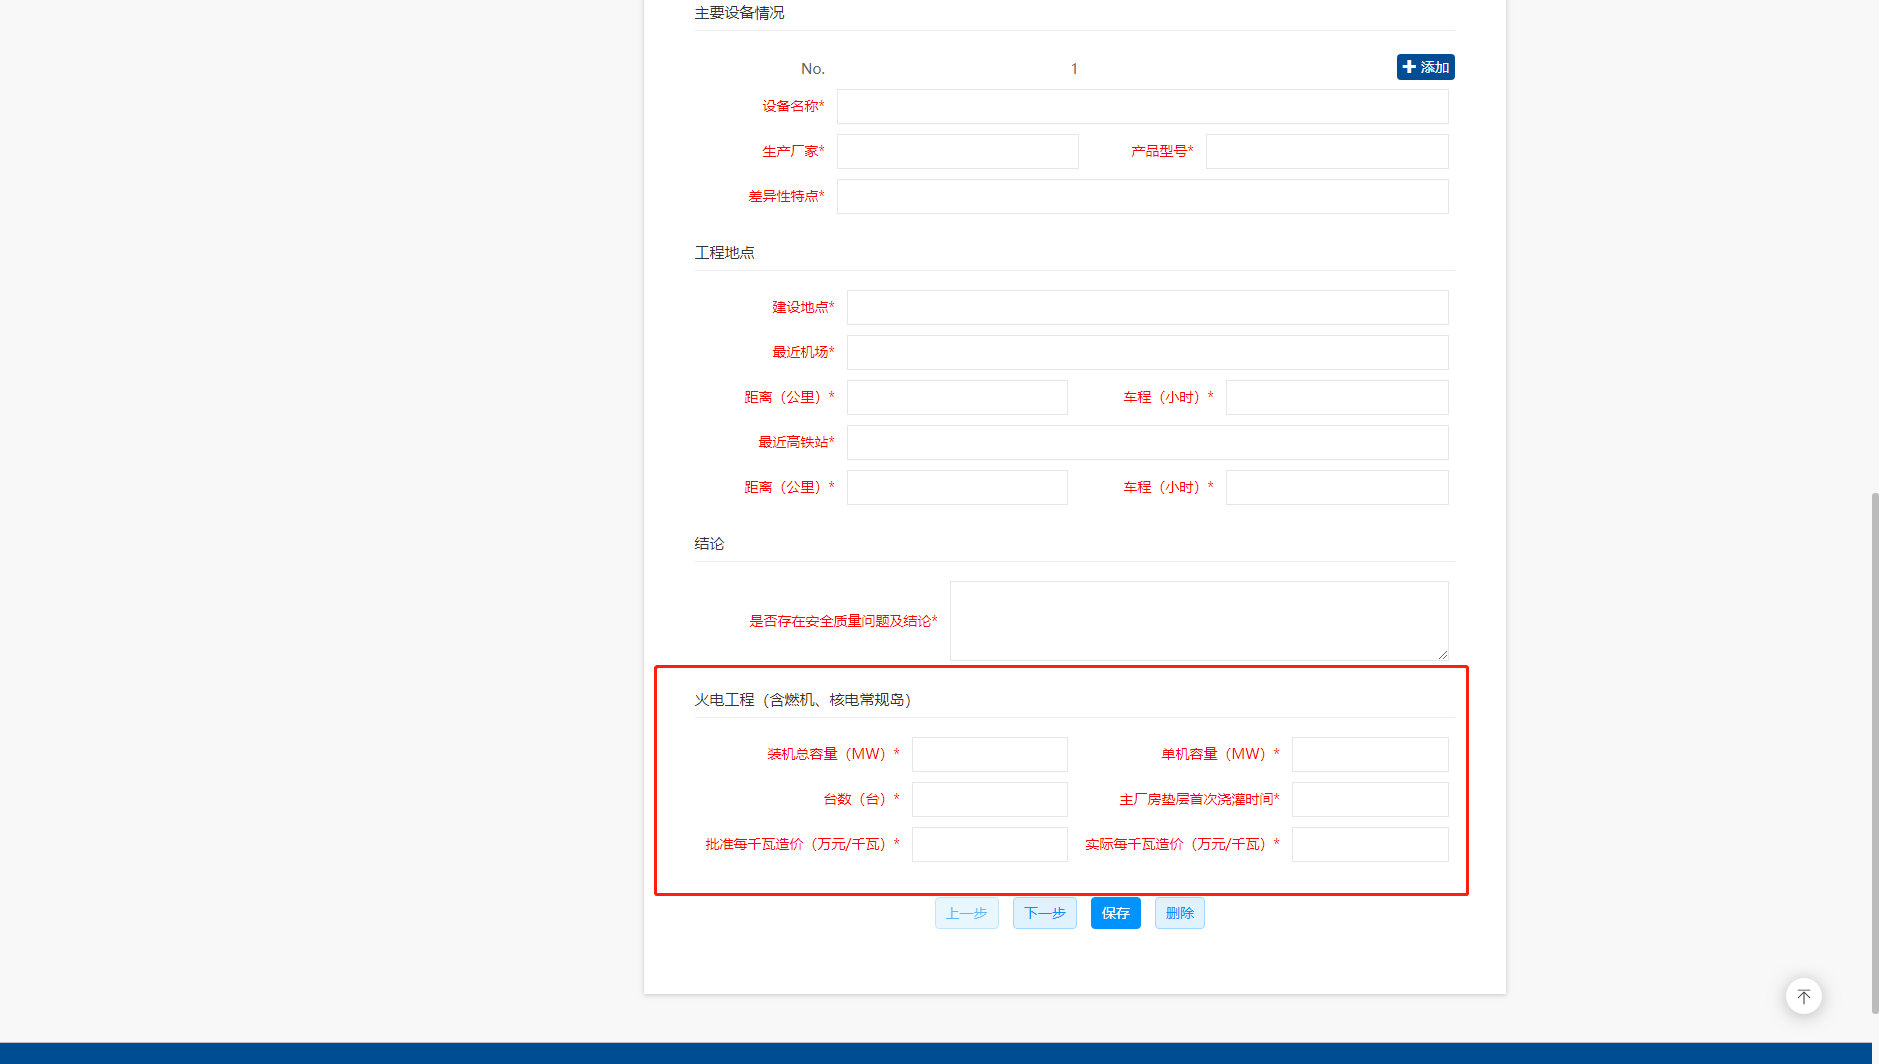Click the 实际每千瓦造价 input field

point(1369,844)
